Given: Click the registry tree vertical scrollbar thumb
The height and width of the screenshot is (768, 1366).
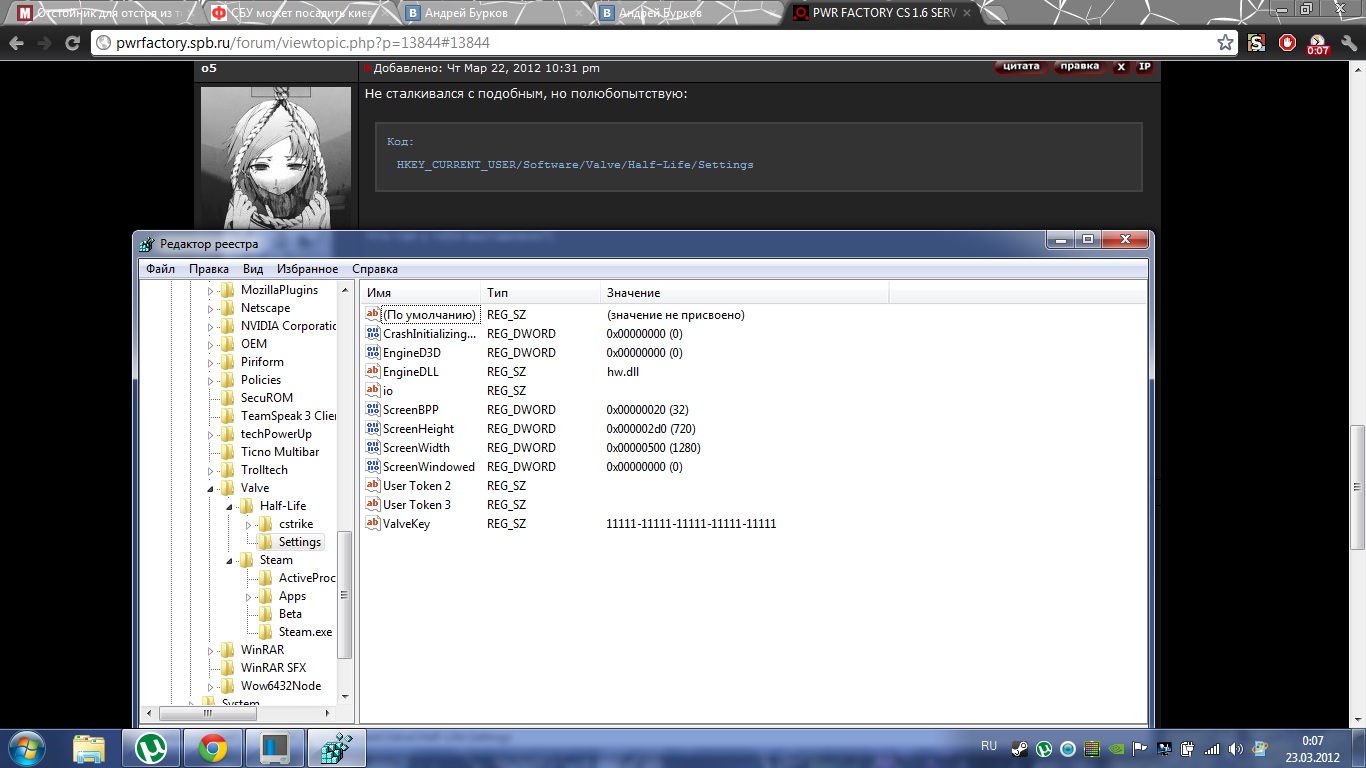Looking at the screenshot, I should coord(345,594).
